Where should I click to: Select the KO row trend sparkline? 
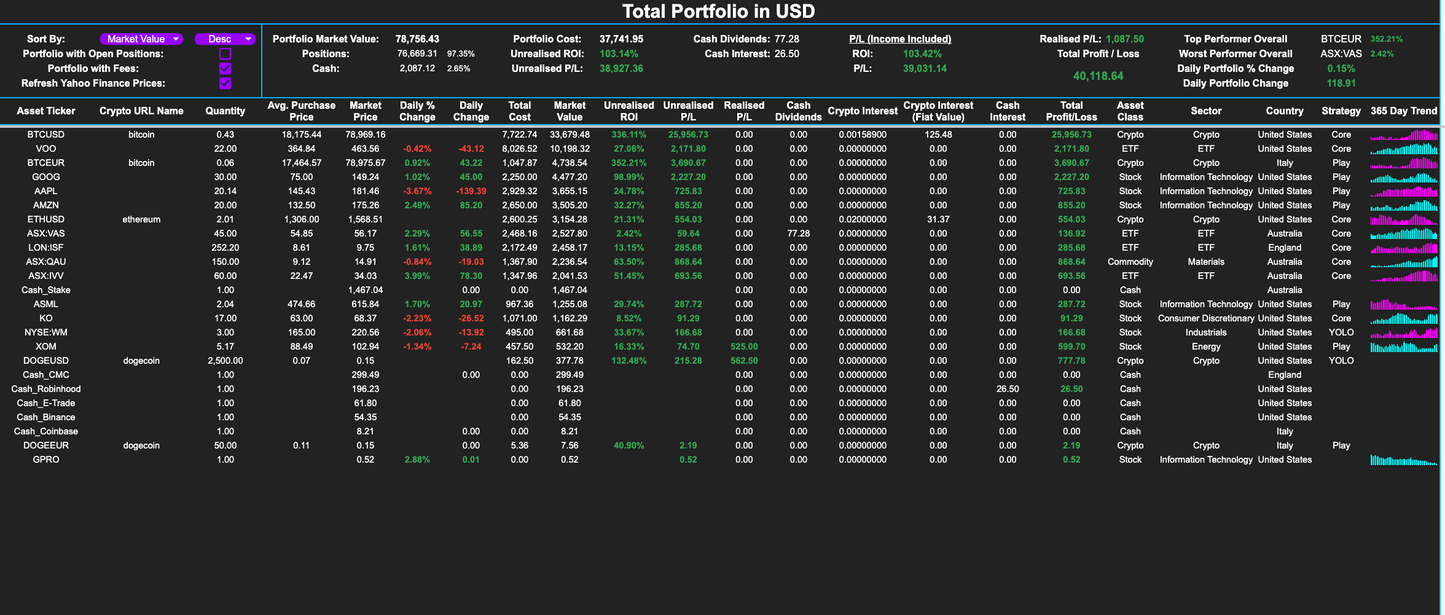[x=1404, y=318]
